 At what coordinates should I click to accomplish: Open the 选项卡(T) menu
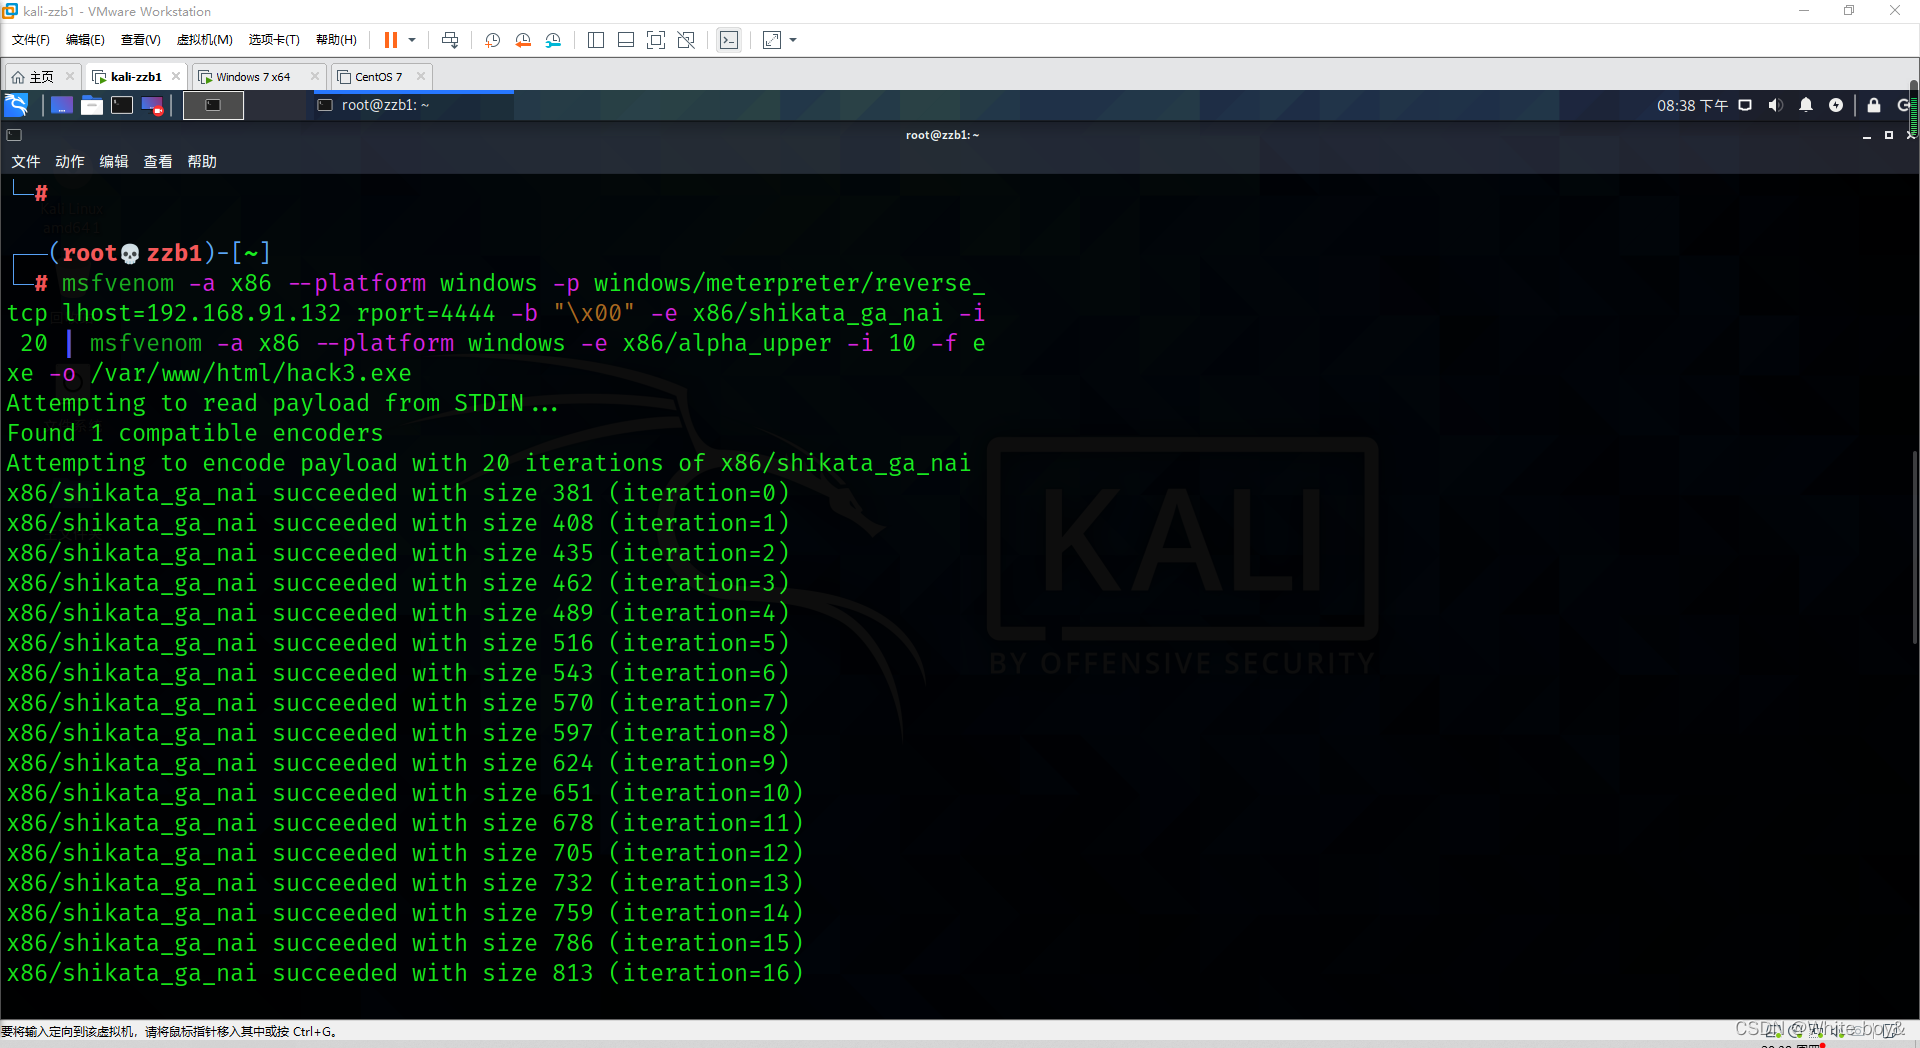coord(274,40)
